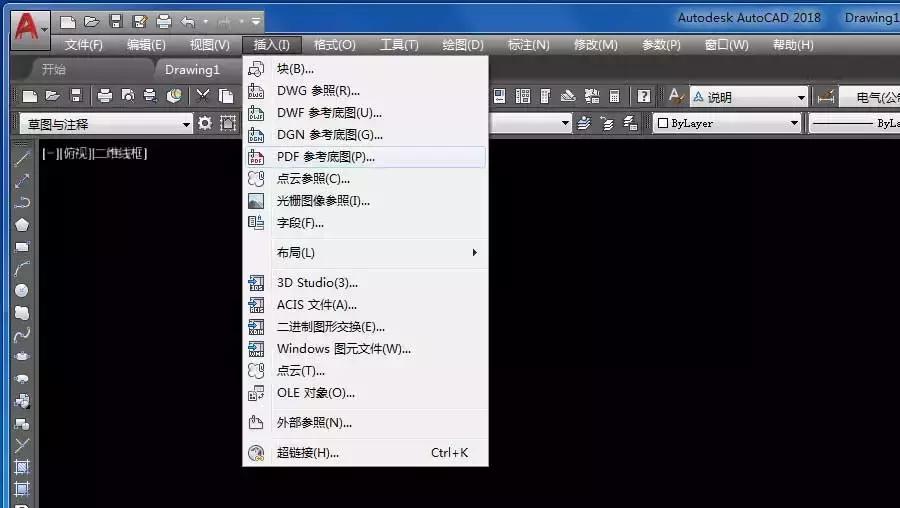
Task: Open the 视图(V) menu
Action: coord(210,45)
